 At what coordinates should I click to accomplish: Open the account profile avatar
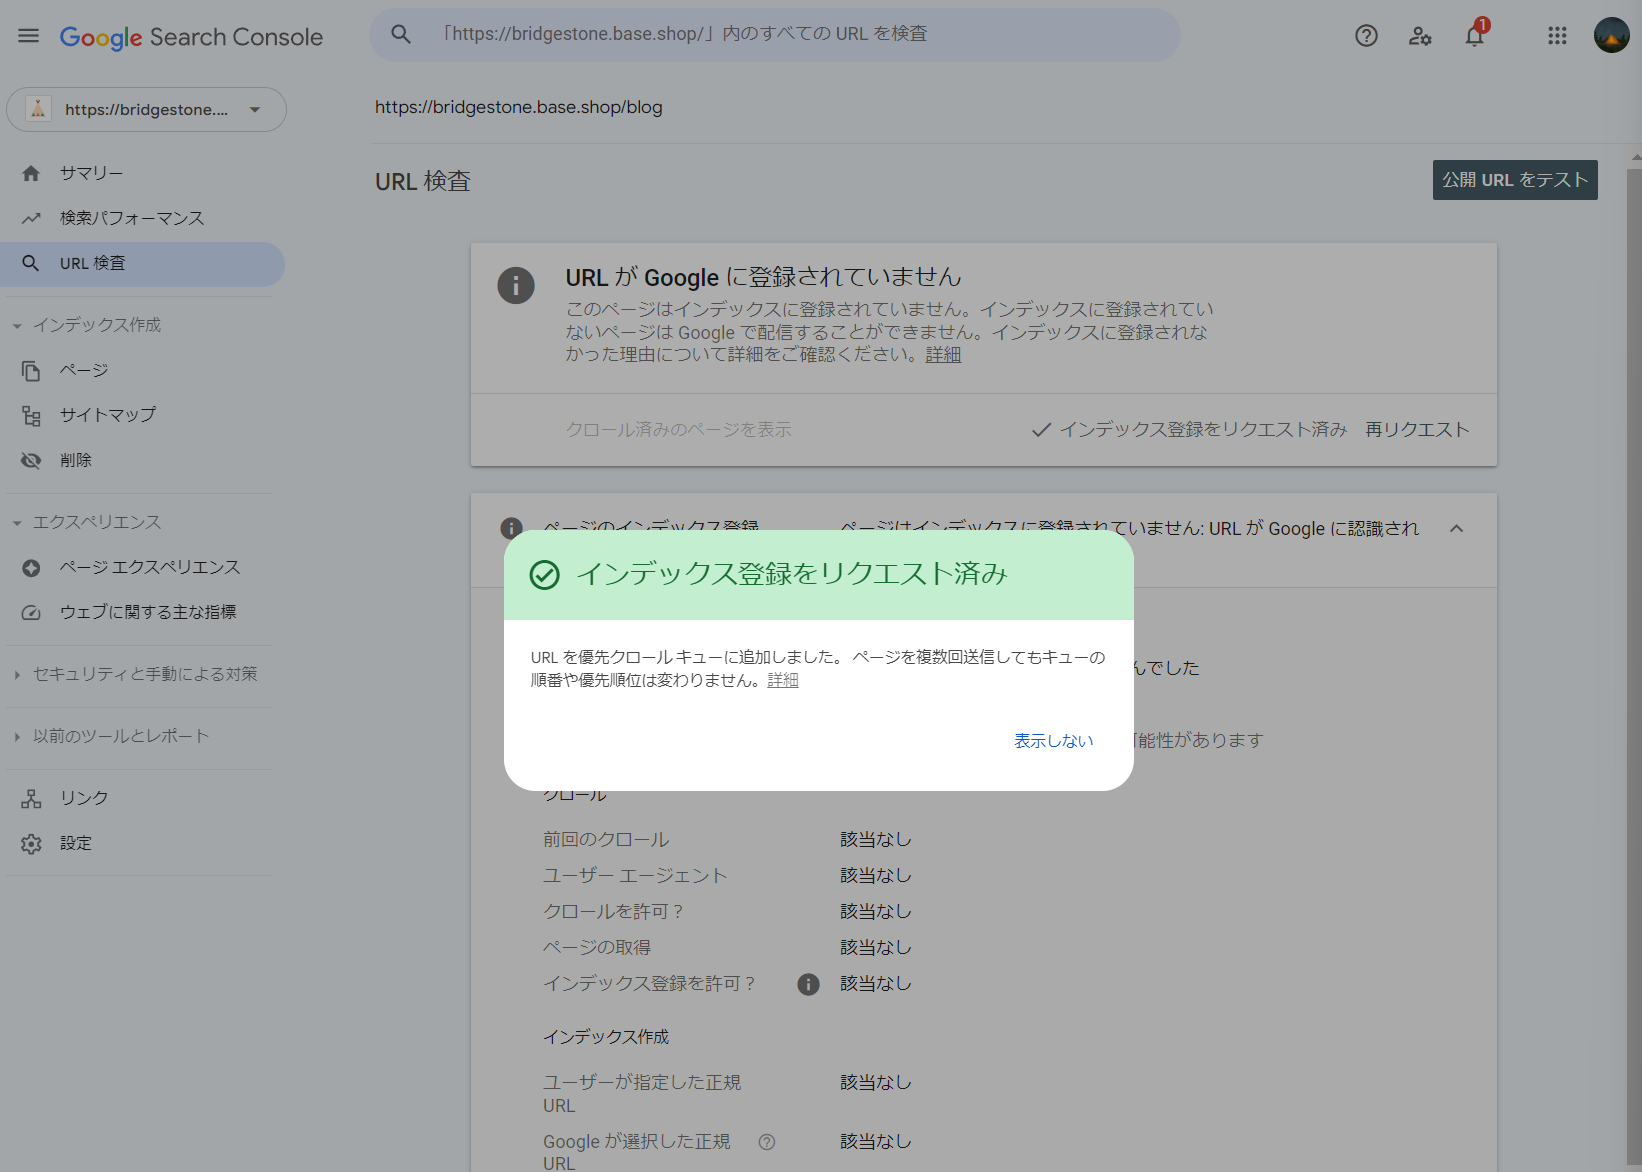click(x=1612, y=35)
